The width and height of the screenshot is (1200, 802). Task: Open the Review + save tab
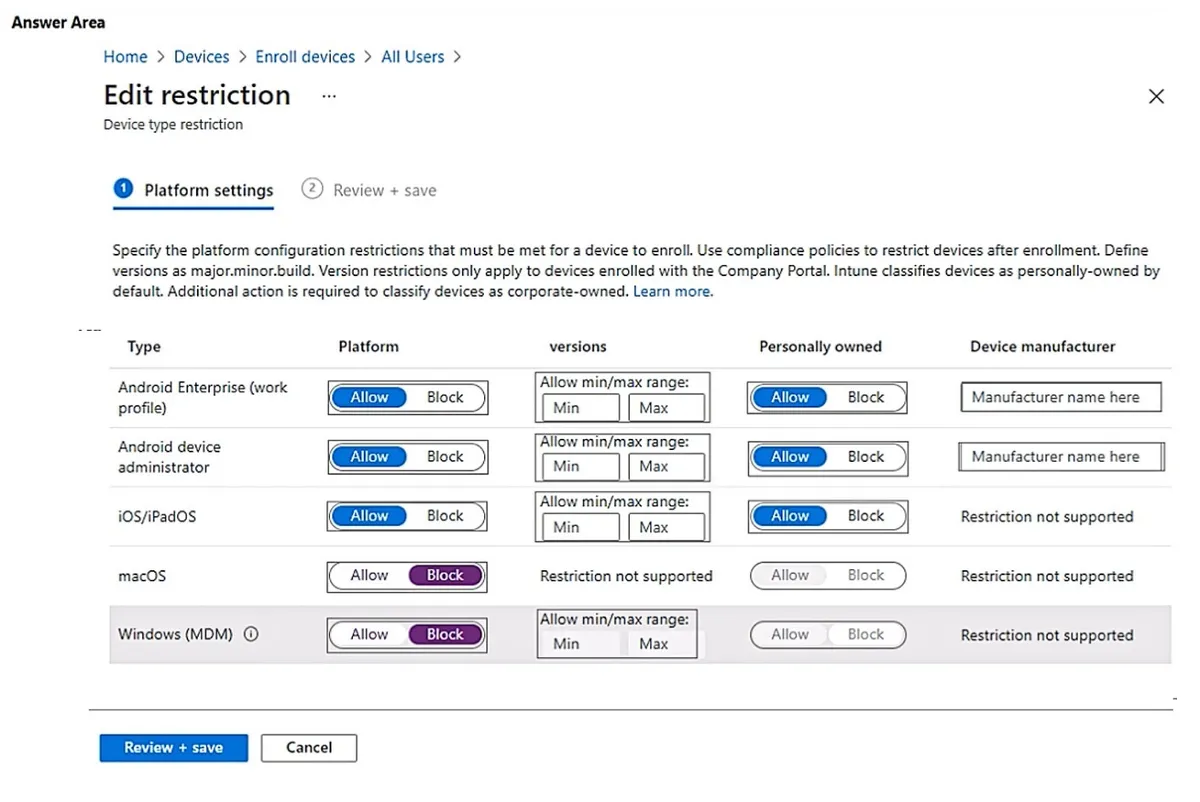(385, 190)
